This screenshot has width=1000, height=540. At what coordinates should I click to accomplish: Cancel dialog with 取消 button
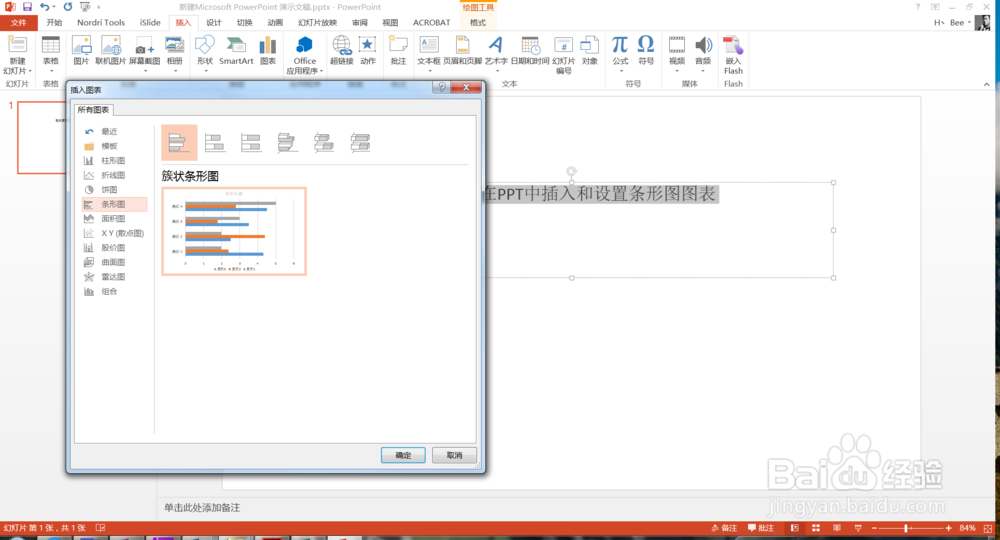coord(454,455)
